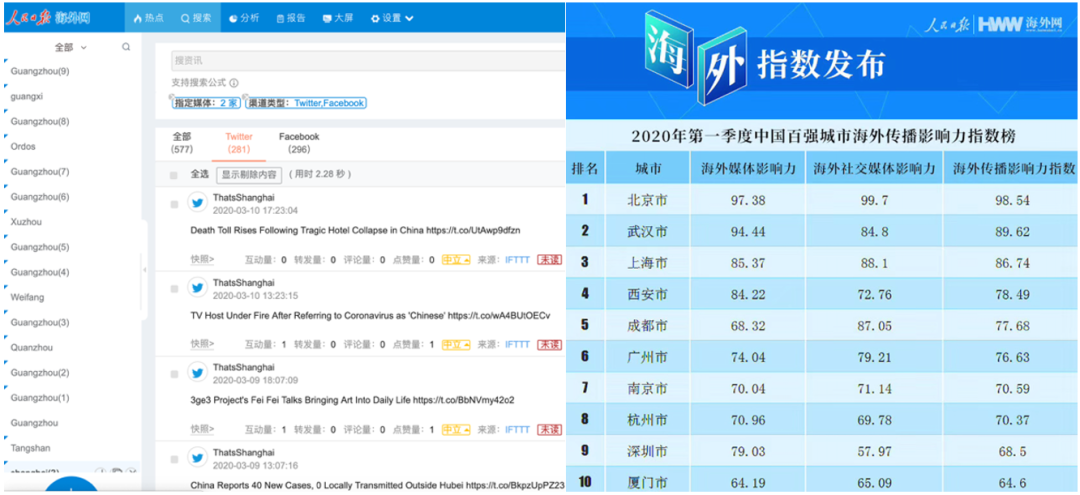Viewport: 1080px width, 495px height.
Task: Open 快照 snapshot of the TV Host post
Action: [x=202, y=344]
